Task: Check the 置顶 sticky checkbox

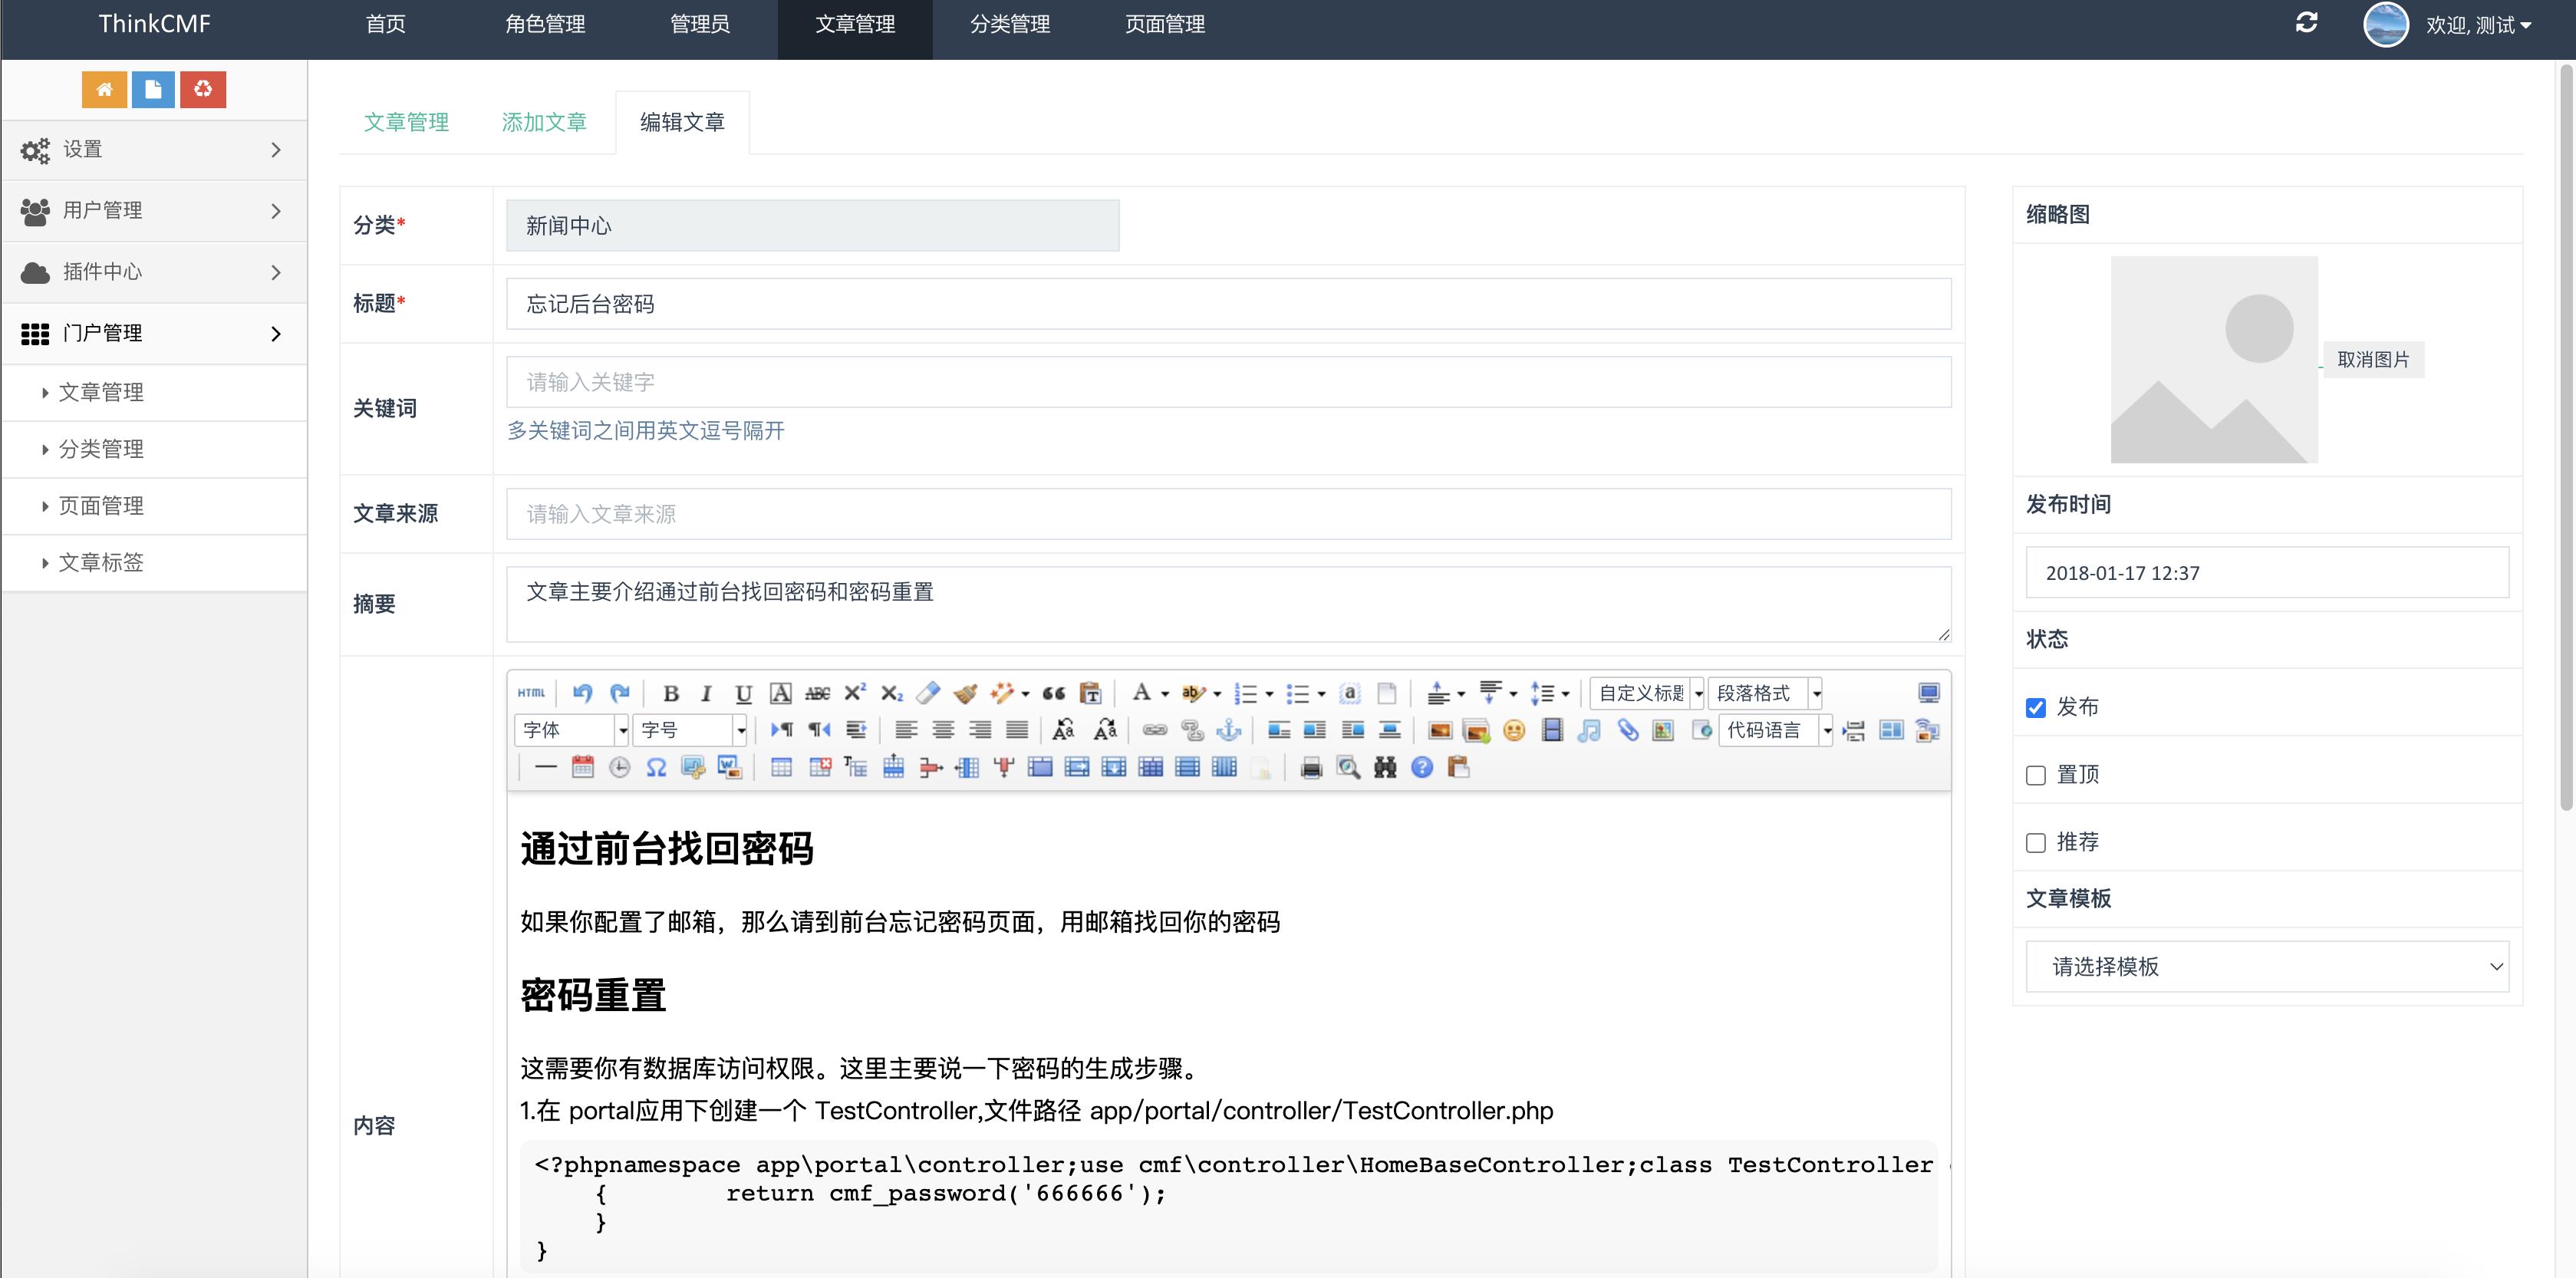Action: pos(2035,775)
